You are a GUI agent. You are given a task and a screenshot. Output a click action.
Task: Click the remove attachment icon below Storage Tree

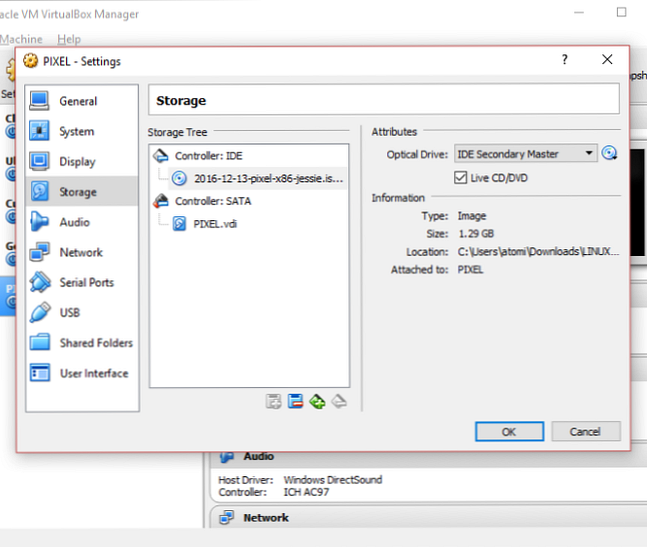339,401
